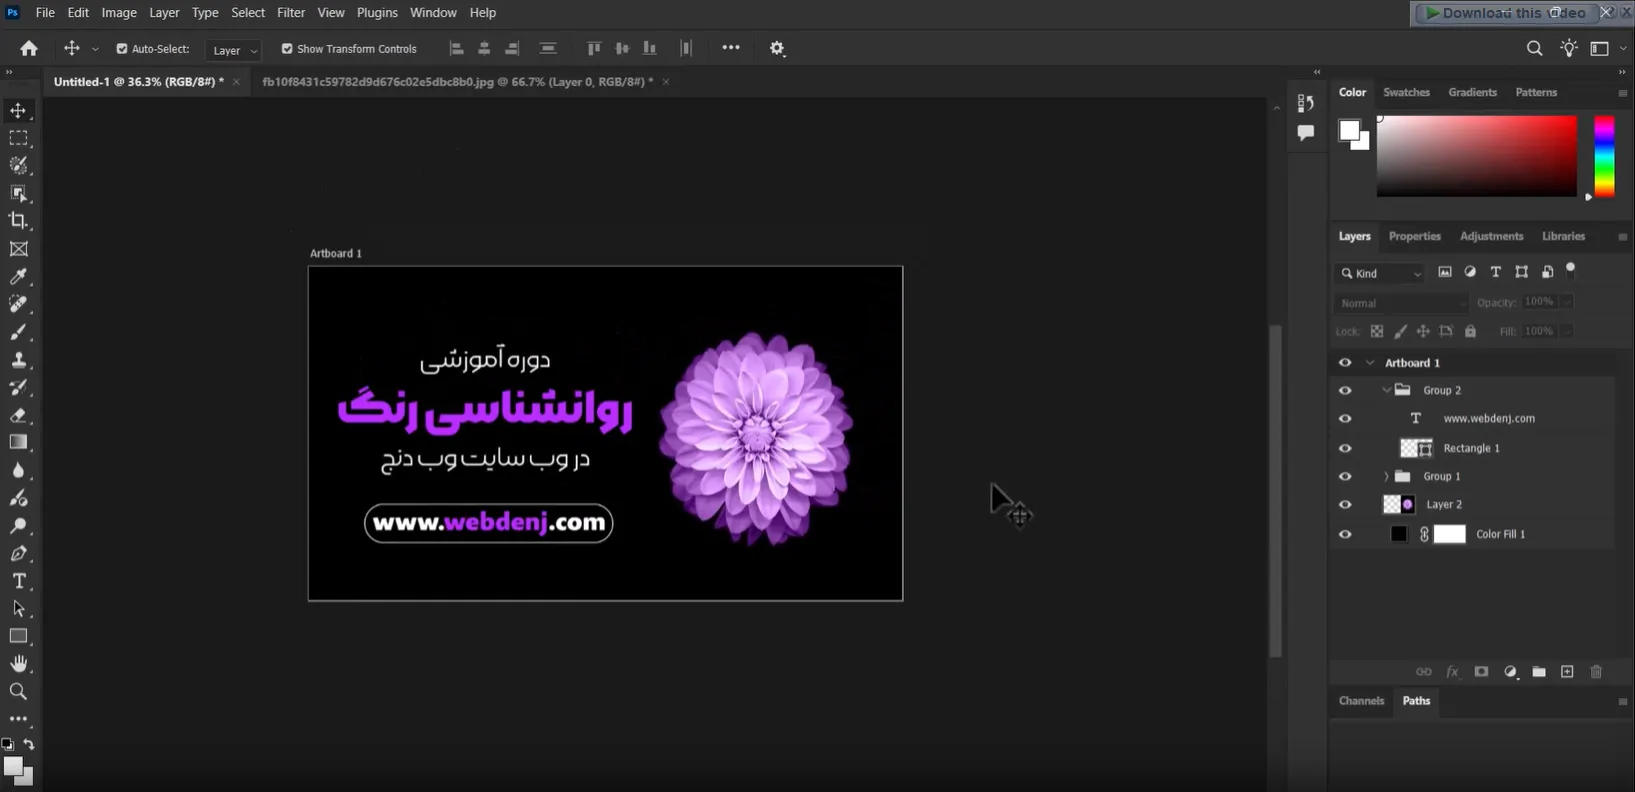The height and width of the screenshot is (792, 1635).
Task: Open the Layer menu
Action: [164, 12]
